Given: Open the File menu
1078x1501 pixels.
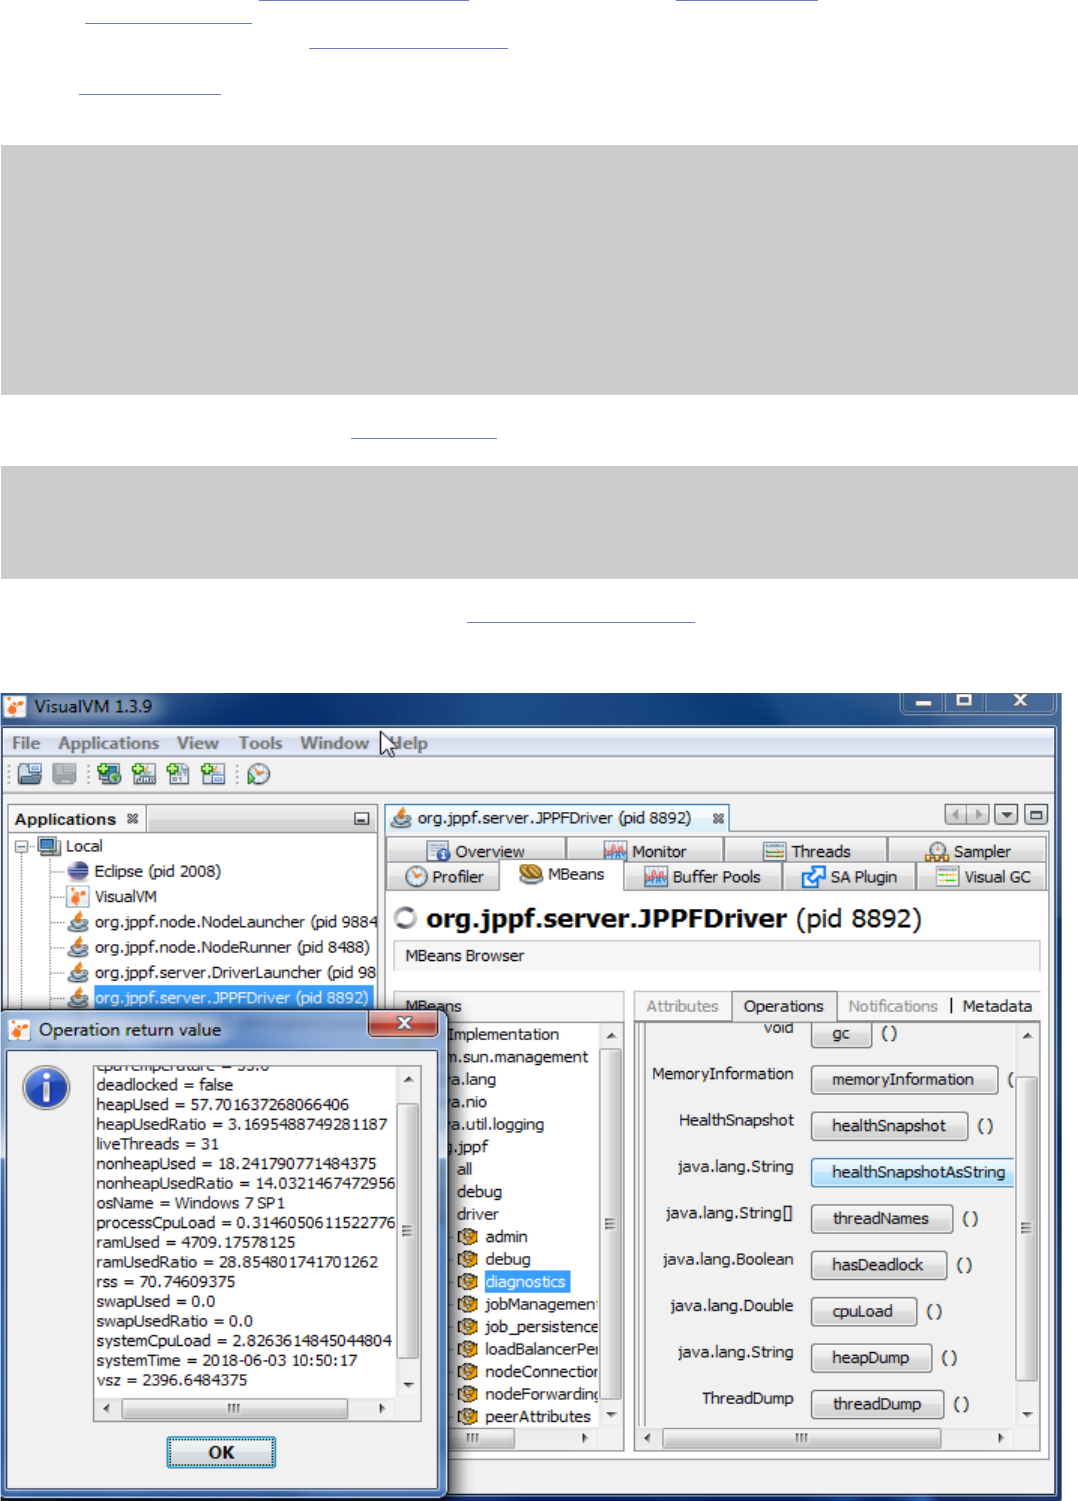Looking at the screenshot, I should coord(26,743).
